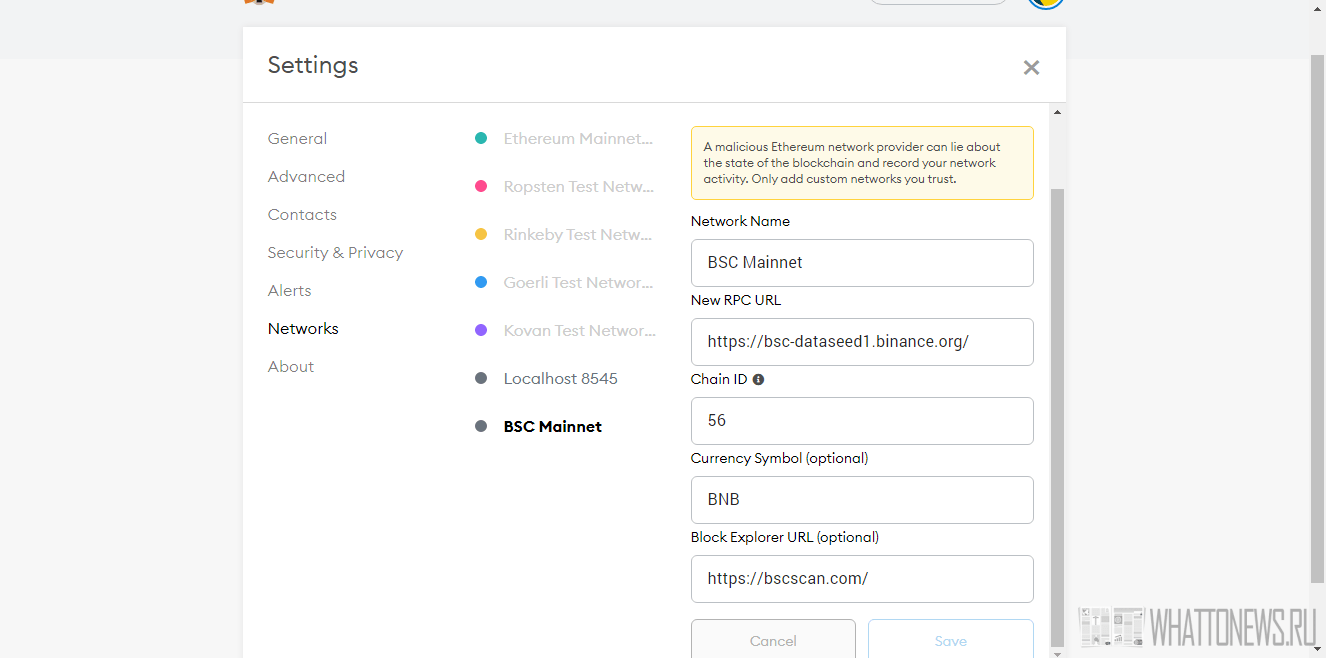Open the About section
Image resolution: width=1326 pixels, height=658 pixels.
(291, 367)
